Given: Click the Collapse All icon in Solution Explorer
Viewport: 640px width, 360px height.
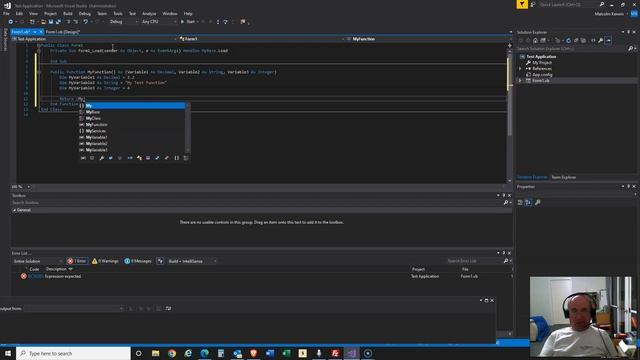Looking at the screenshot, I should (576, 40).
